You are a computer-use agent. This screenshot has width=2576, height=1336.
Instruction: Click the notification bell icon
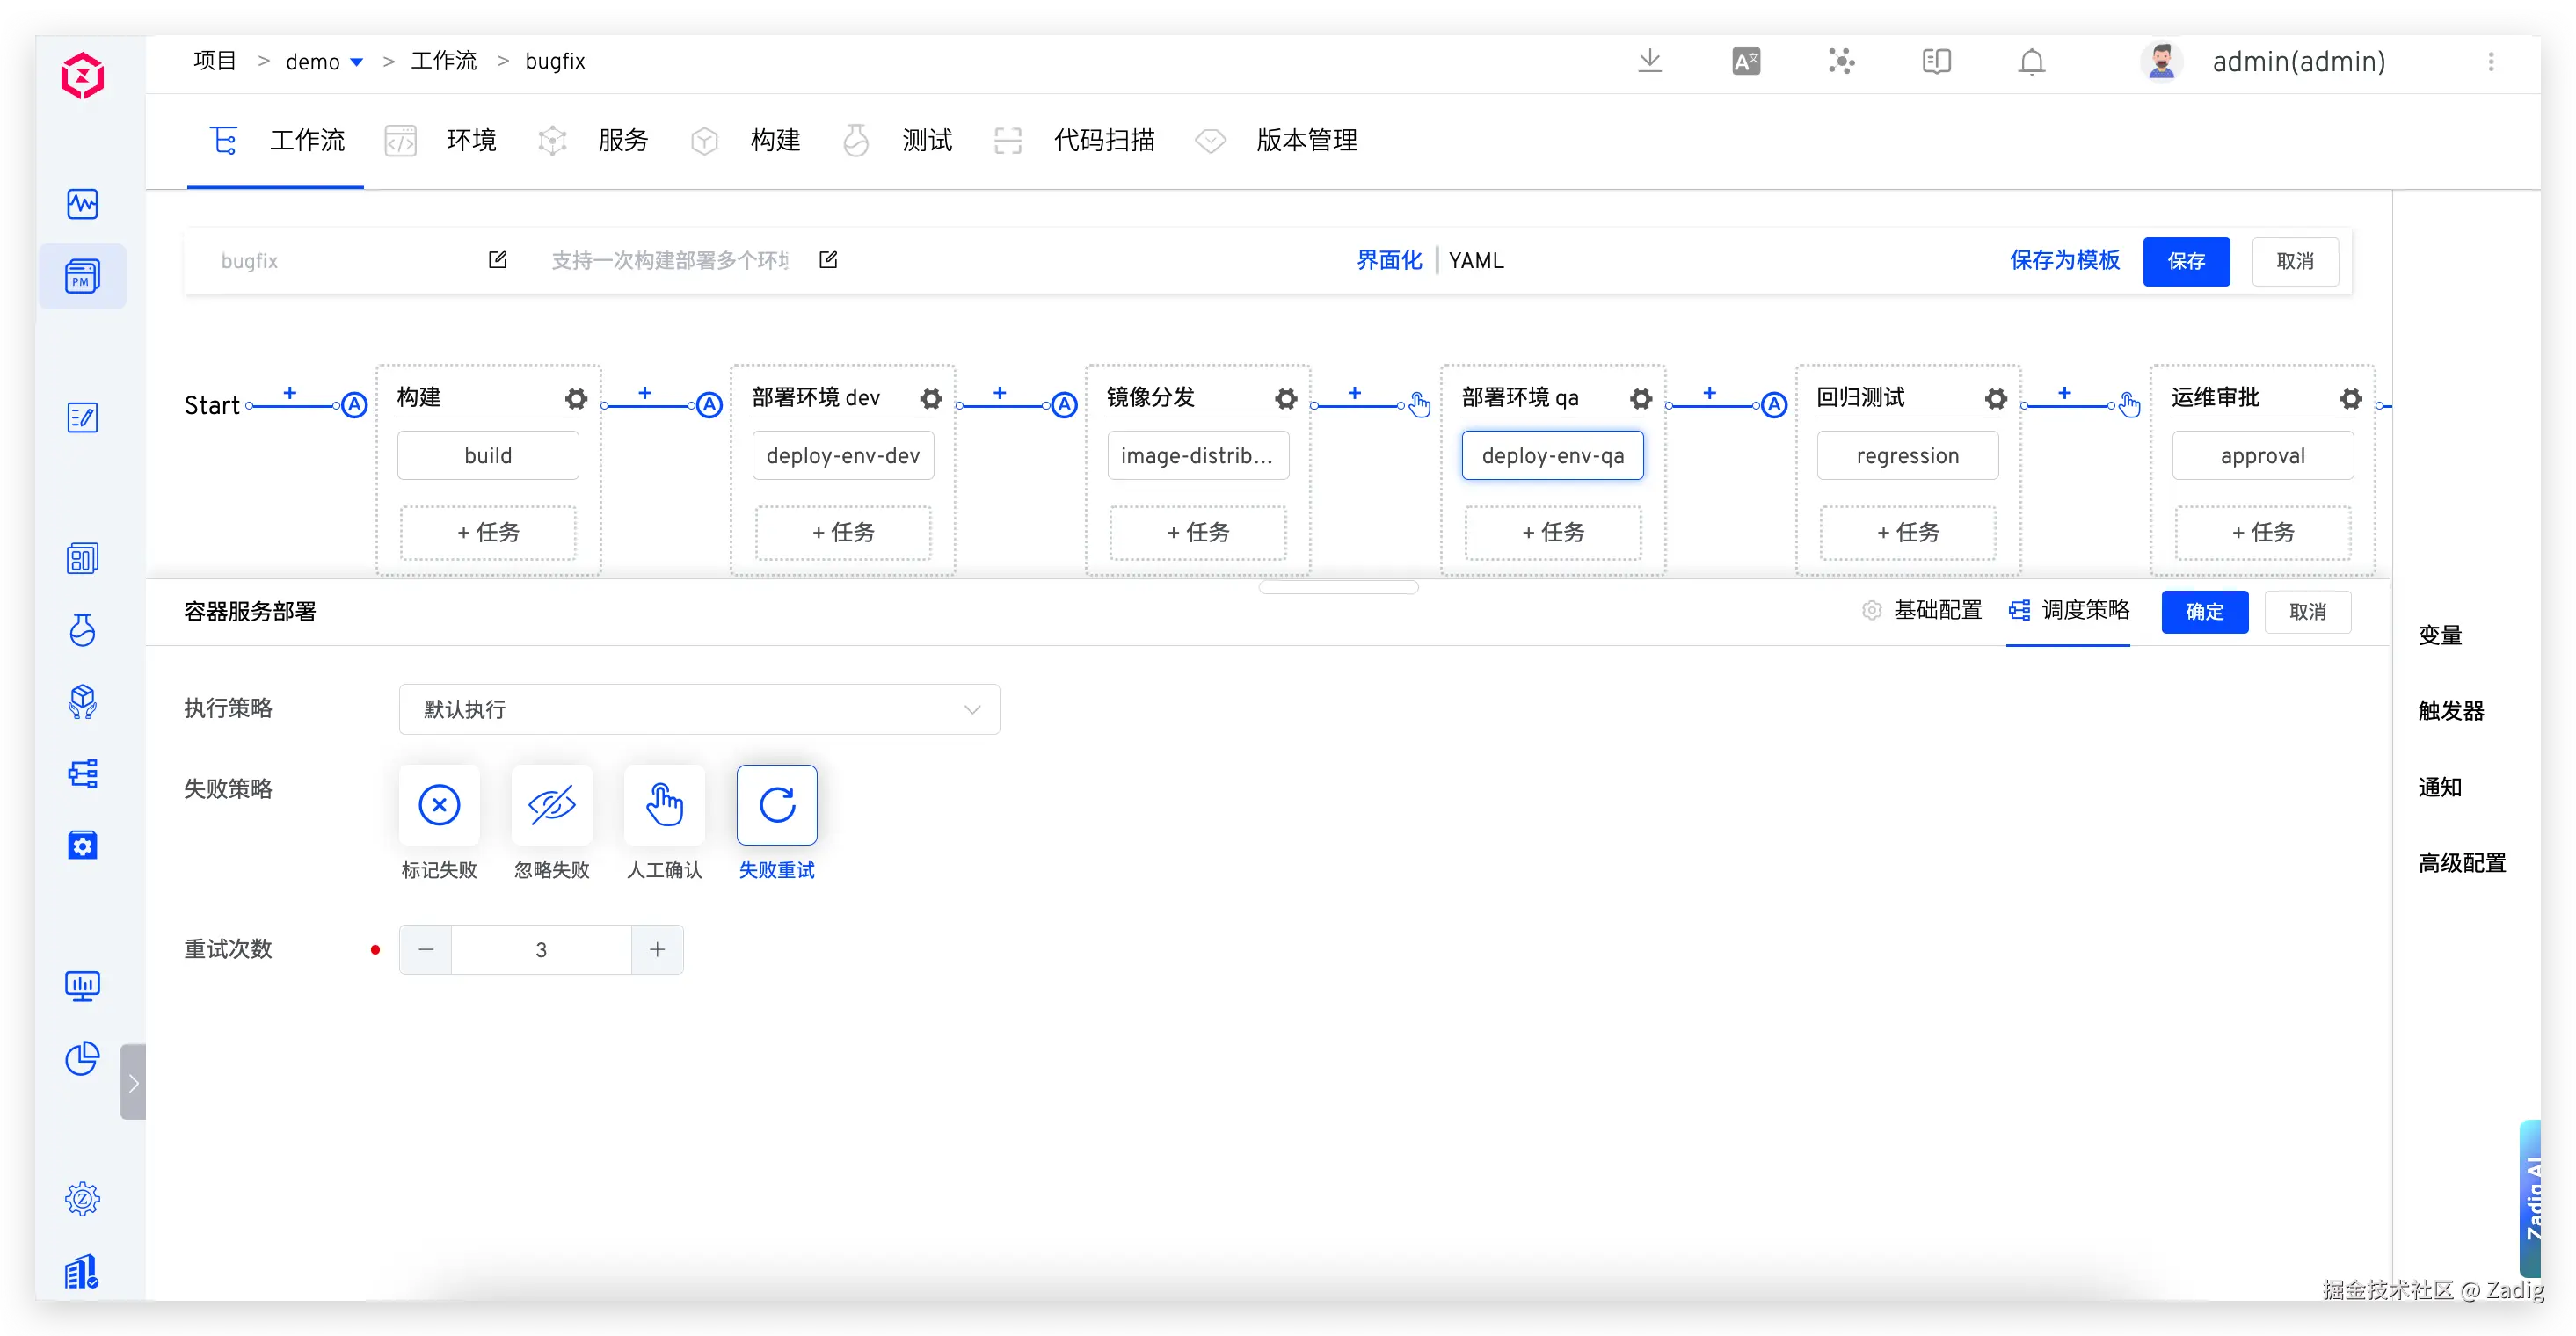click(2031, 62)
